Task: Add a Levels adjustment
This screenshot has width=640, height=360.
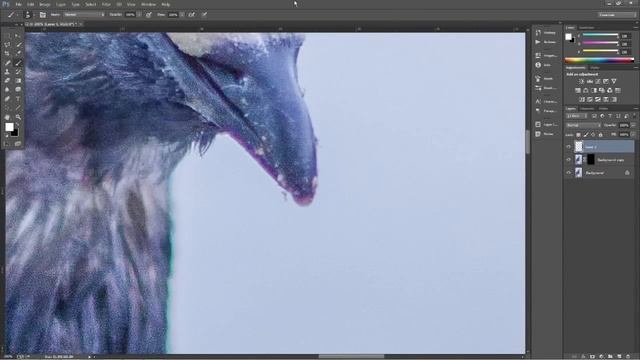Action: pos(590,81)
